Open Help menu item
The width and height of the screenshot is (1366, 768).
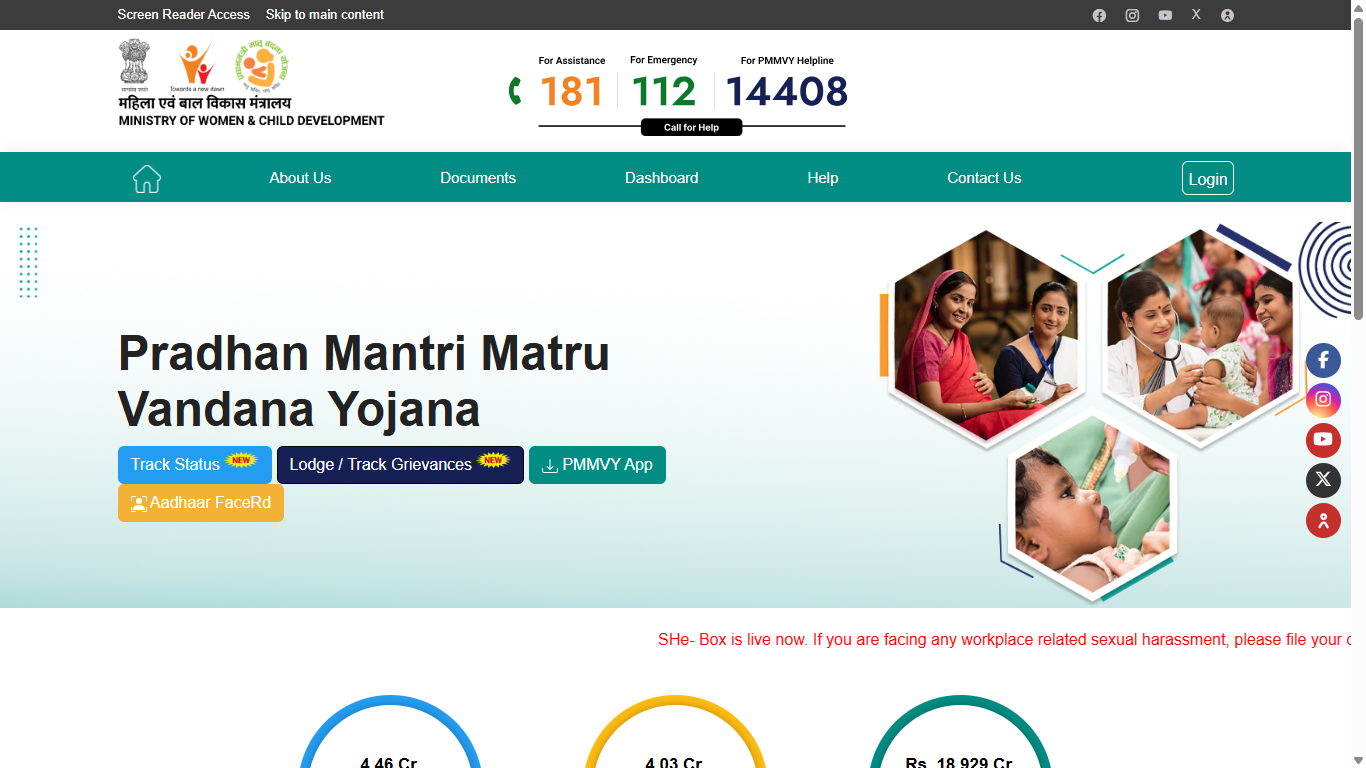pos(823,178)
